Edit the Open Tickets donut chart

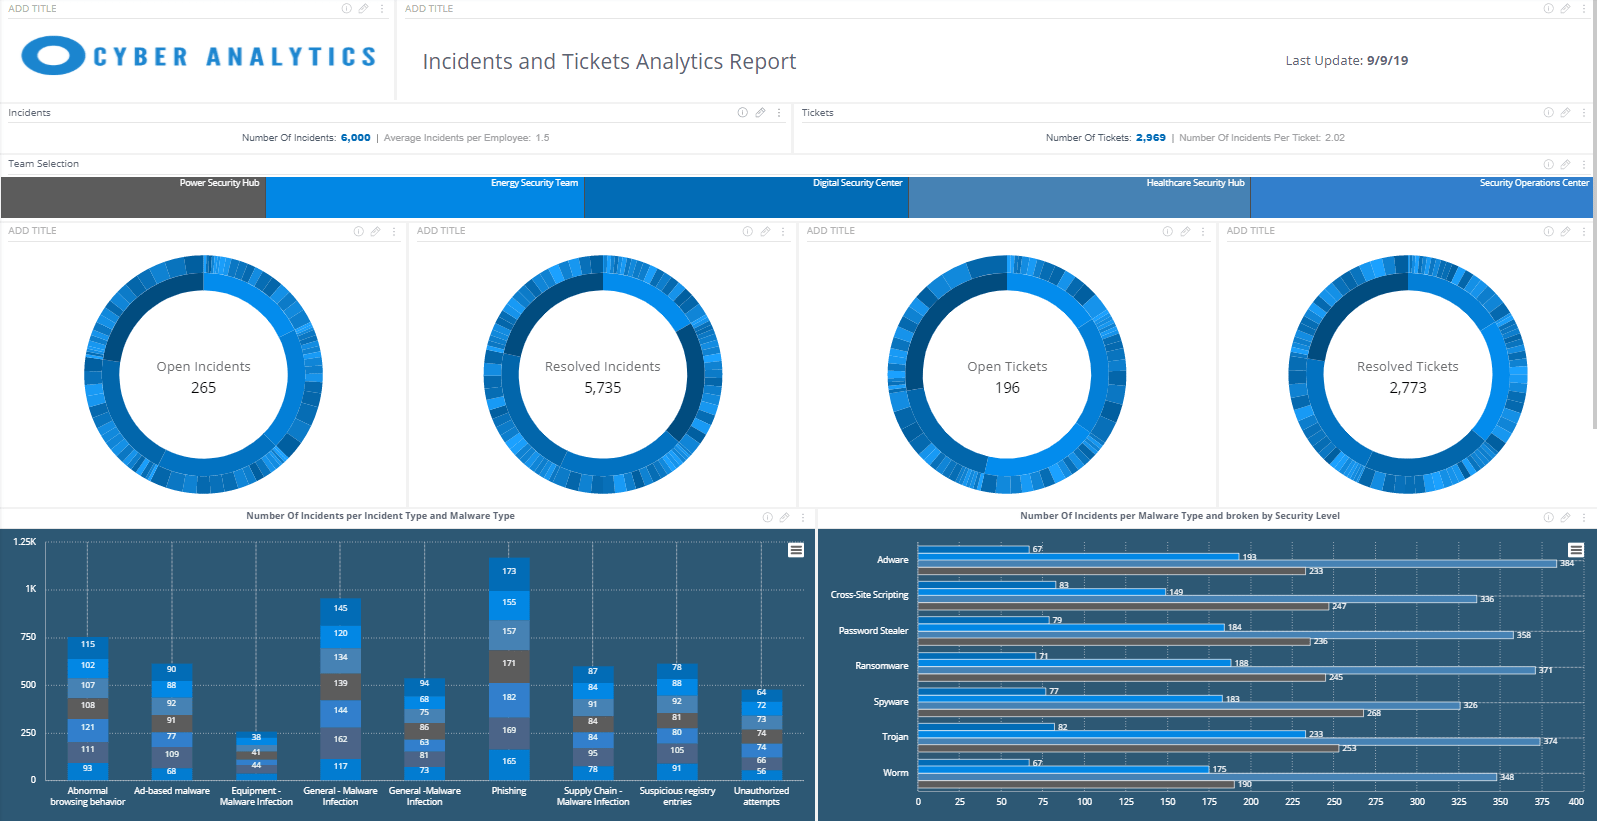[1185, 231]
